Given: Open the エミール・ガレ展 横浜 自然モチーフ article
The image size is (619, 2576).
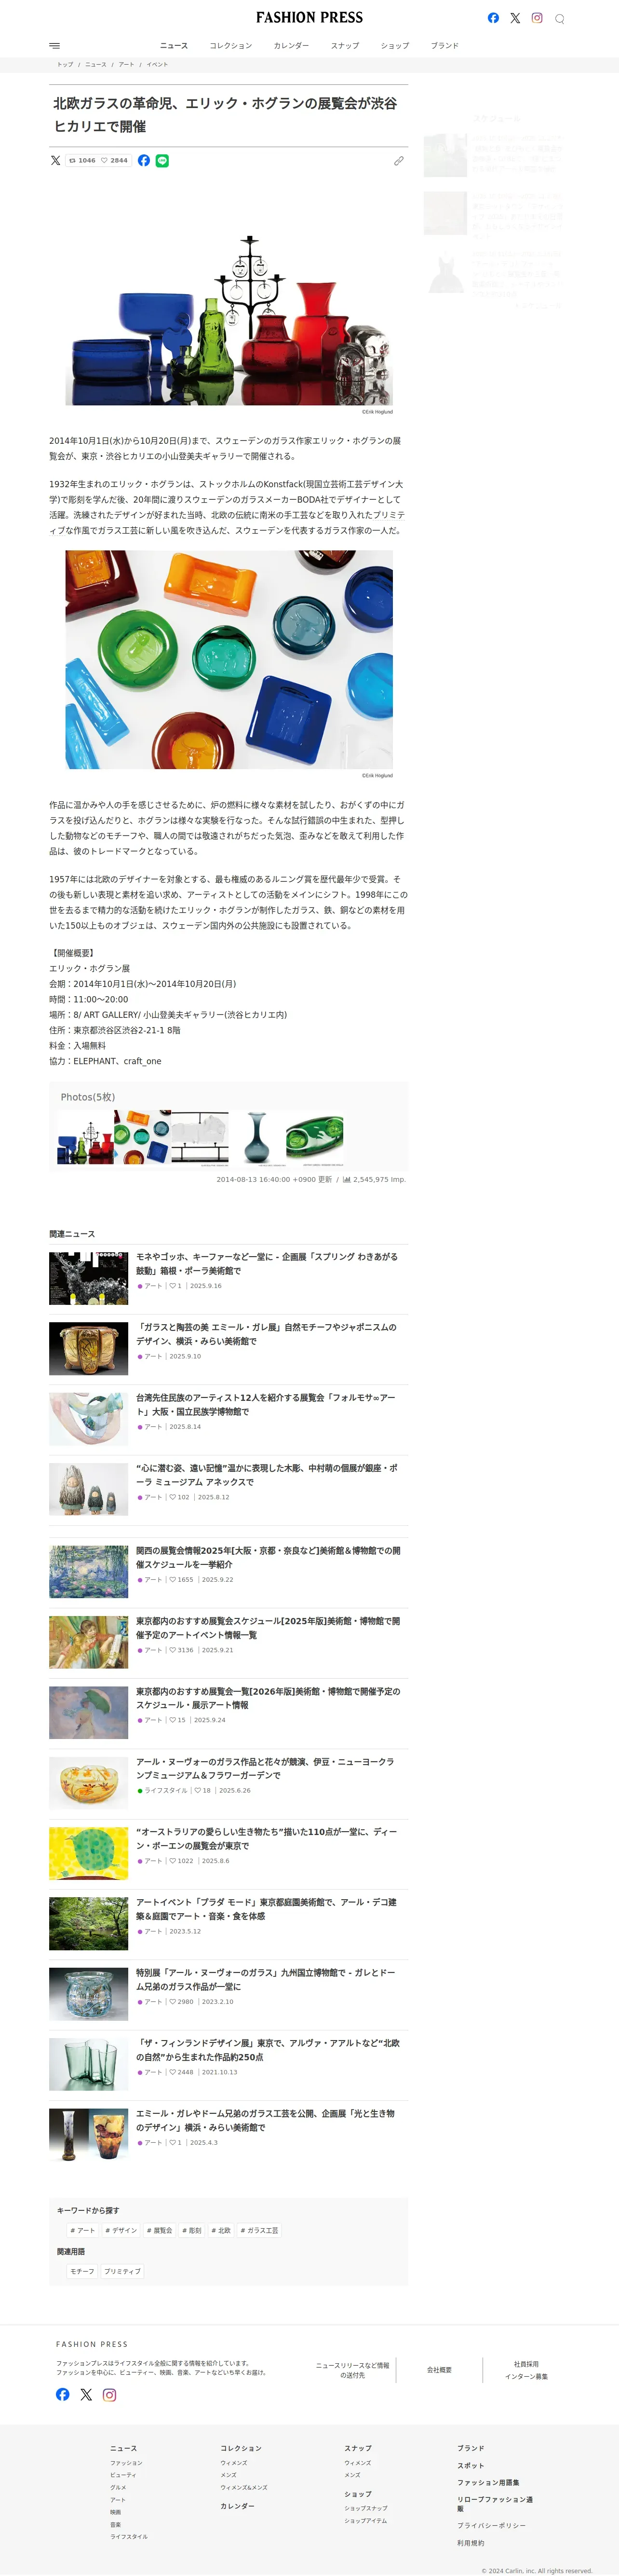Looking at the screenshot, I should (x=266, y=1334).
